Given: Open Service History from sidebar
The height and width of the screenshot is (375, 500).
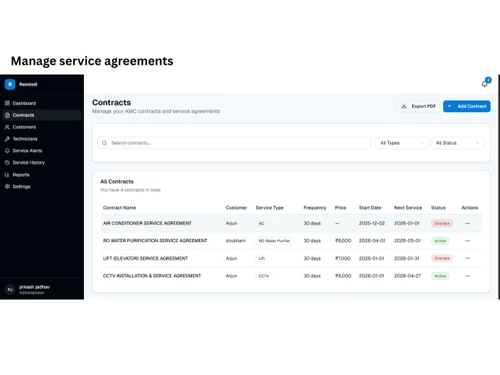Looking at the screenshot, I should pos(42,163).
